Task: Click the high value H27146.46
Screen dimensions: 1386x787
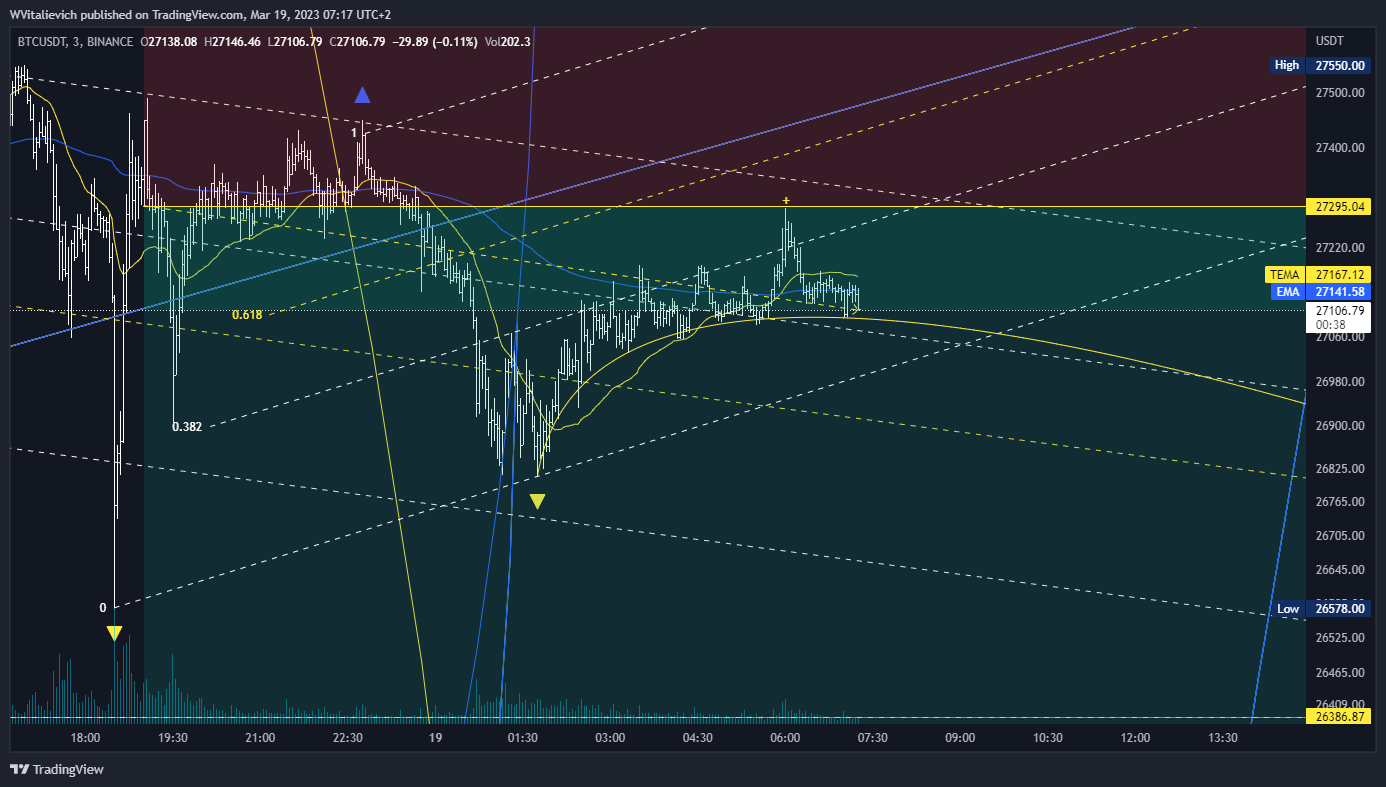Action: click(x=233, y=42)
